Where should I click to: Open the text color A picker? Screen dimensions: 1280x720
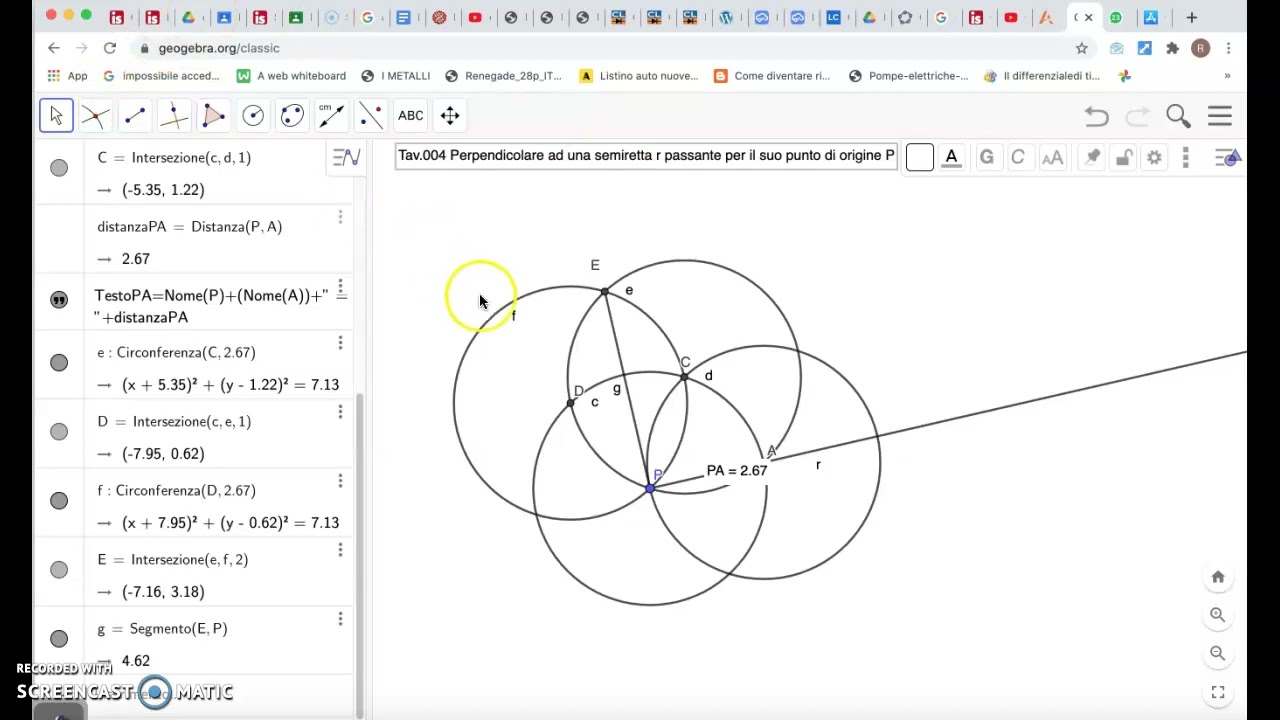(x=951, y=157)
